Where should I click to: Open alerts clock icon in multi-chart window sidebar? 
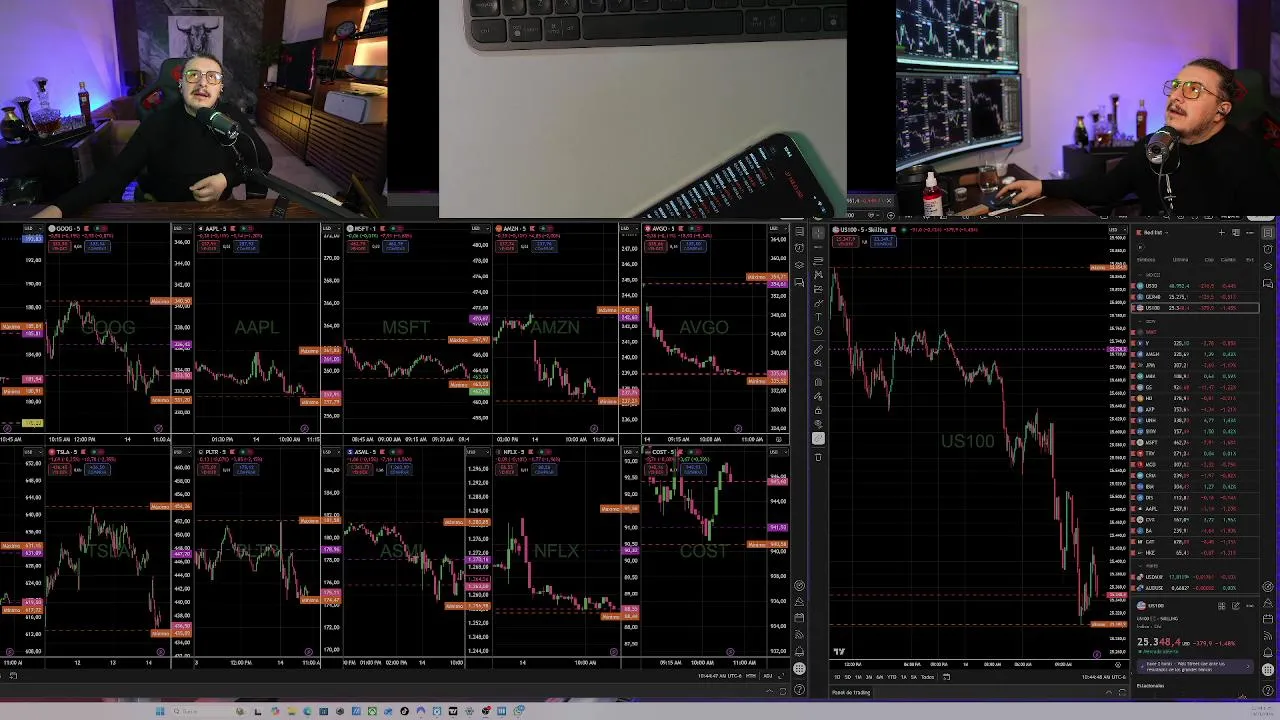799,247
